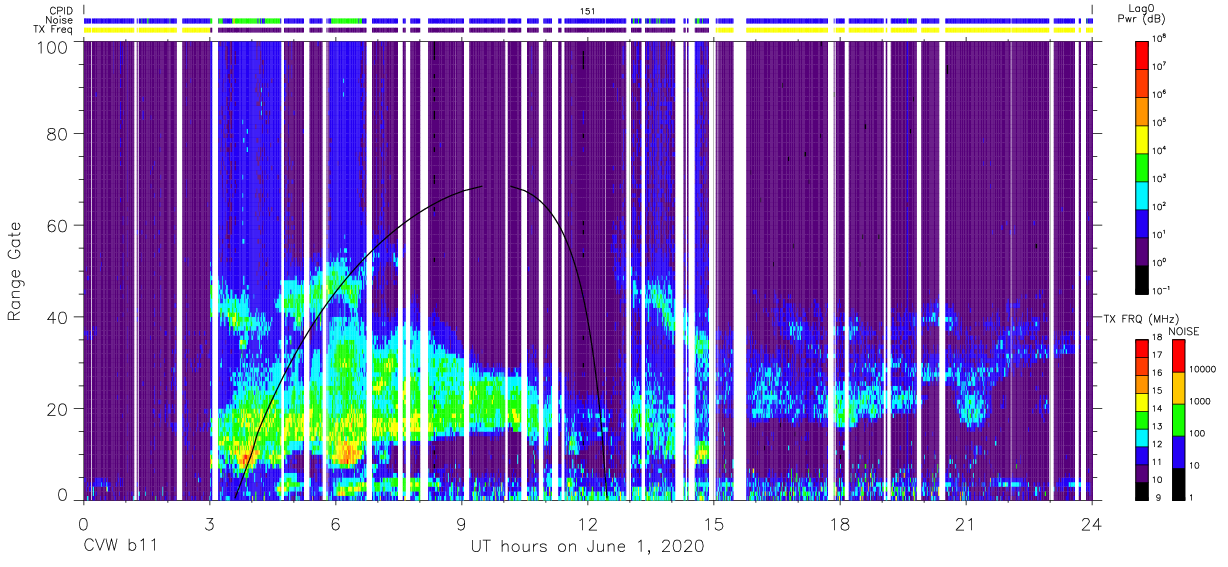The width and height of the screenshot is (1228, 567).
Task: Click the '40' tick label on the Range Gate axis
Action: 58,317
